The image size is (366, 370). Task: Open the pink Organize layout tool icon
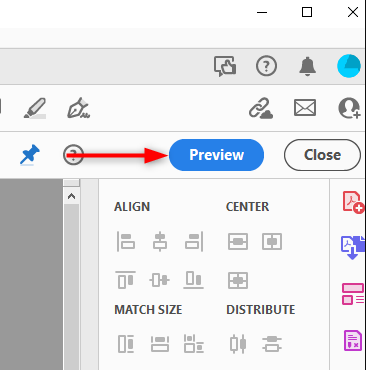point(353,294)
